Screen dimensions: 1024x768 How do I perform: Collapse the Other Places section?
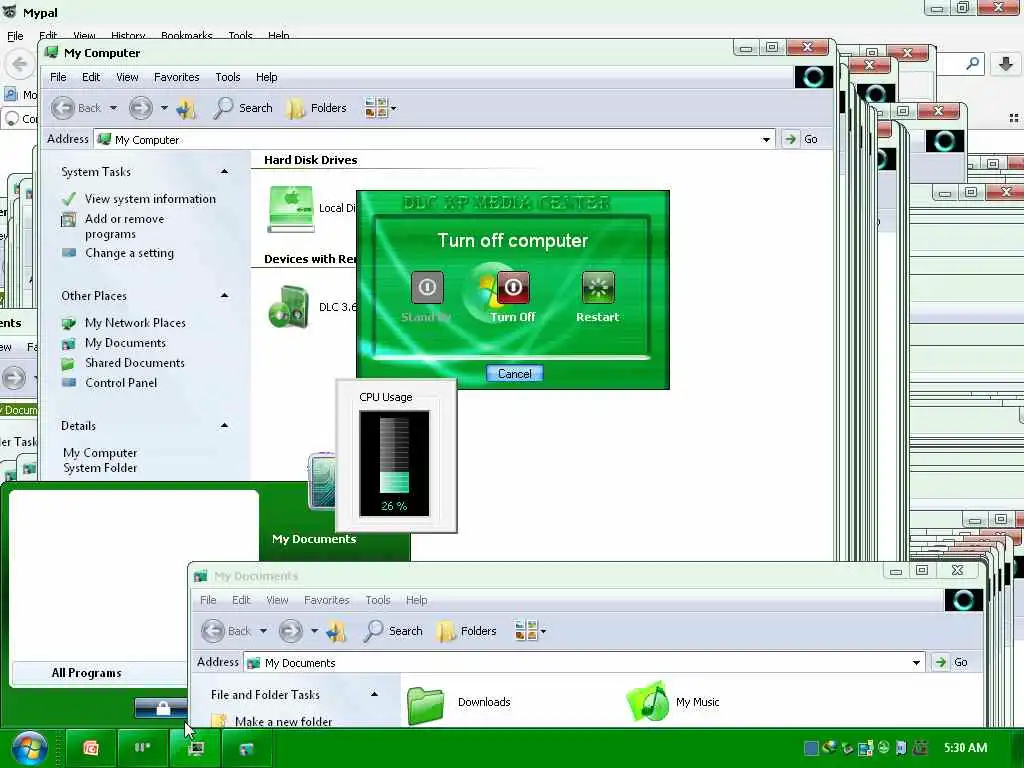coord(224,296)
